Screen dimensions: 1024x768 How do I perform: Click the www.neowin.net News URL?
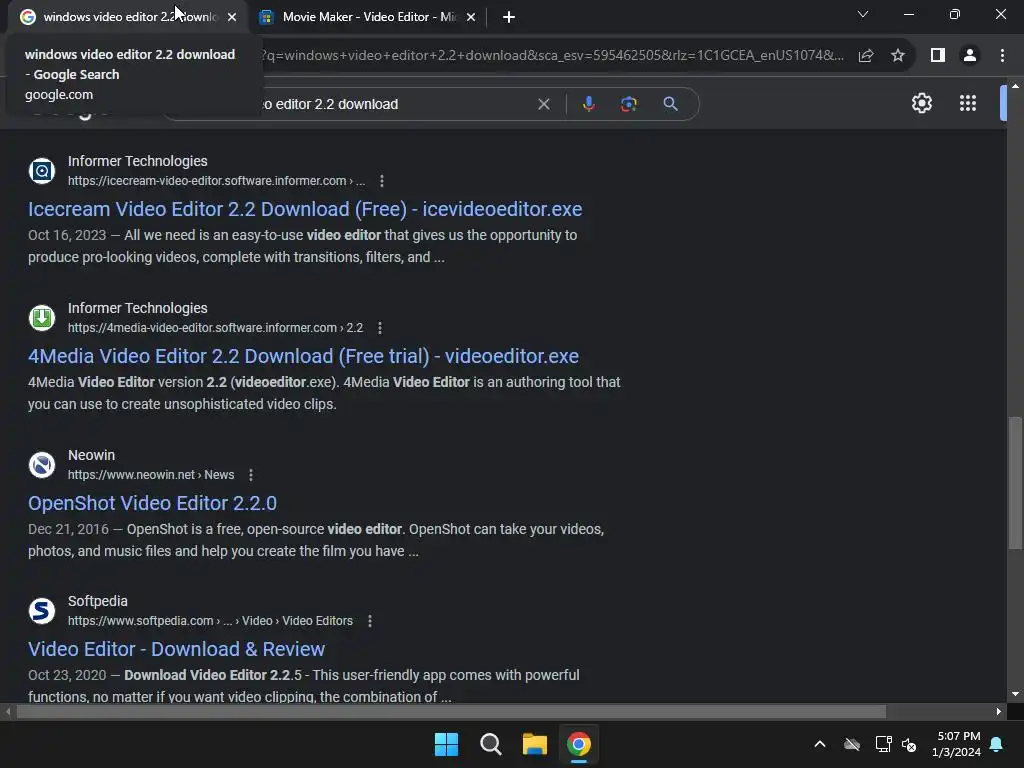click(x=151, y=475)
